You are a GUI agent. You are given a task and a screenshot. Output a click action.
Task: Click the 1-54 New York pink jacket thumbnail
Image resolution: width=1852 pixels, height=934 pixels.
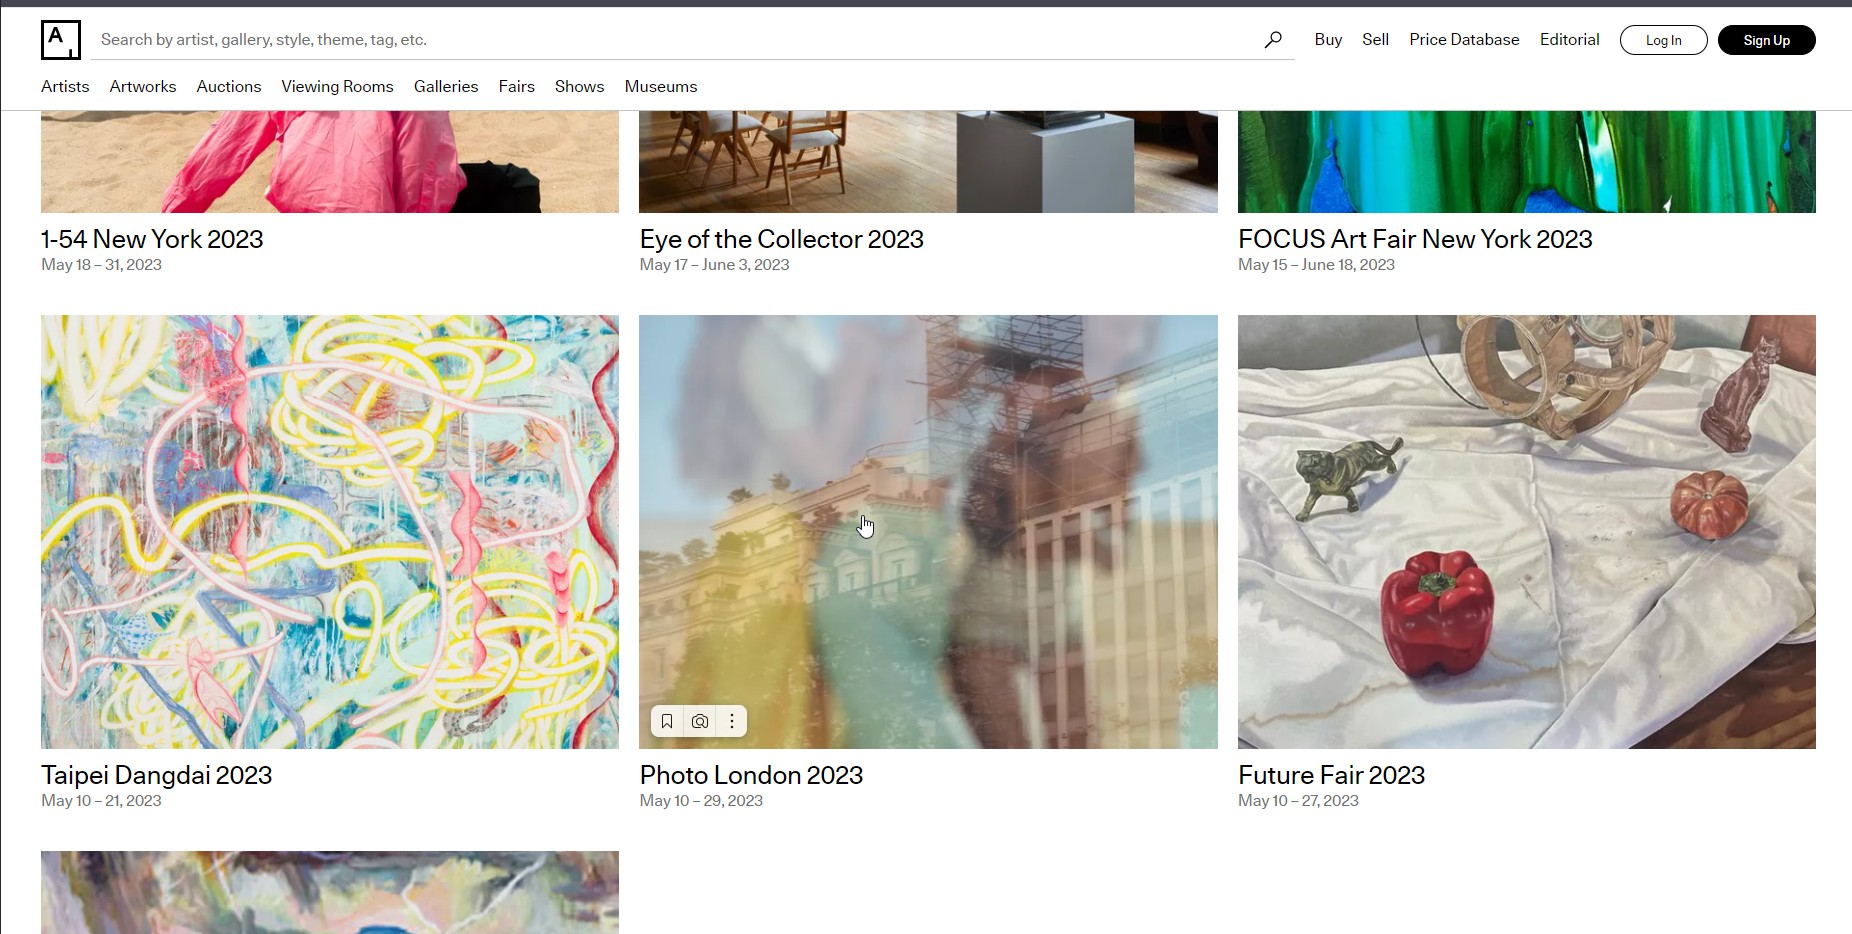[x=330, y=162]
